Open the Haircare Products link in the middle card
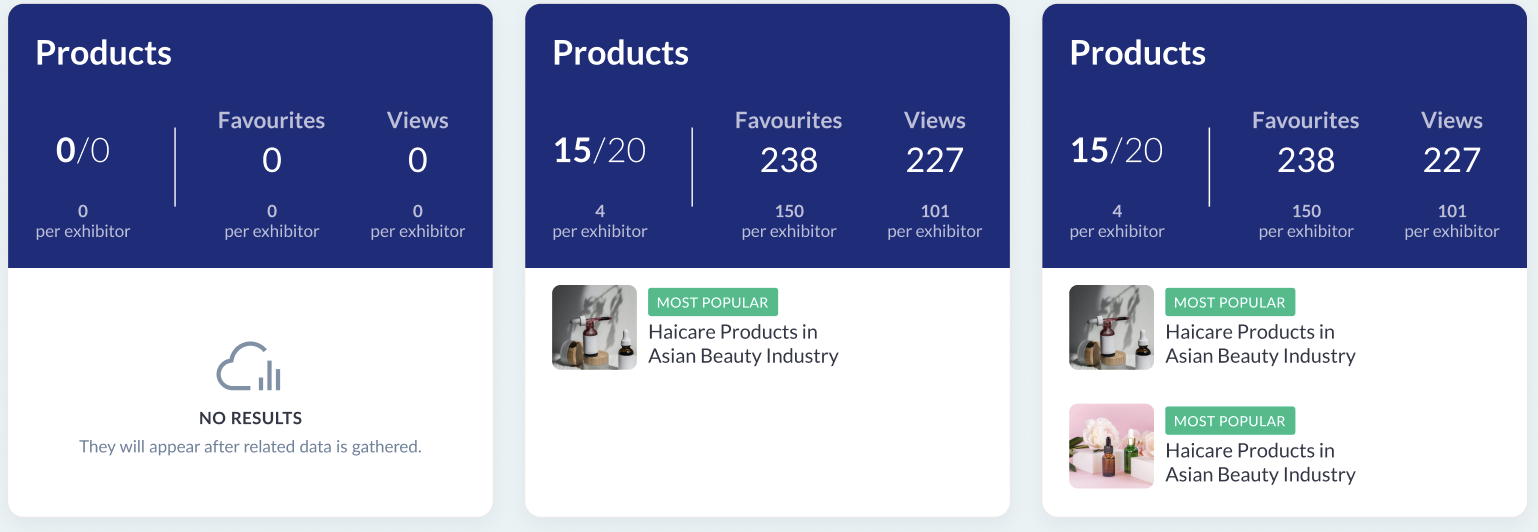 [x=743, y=344]
